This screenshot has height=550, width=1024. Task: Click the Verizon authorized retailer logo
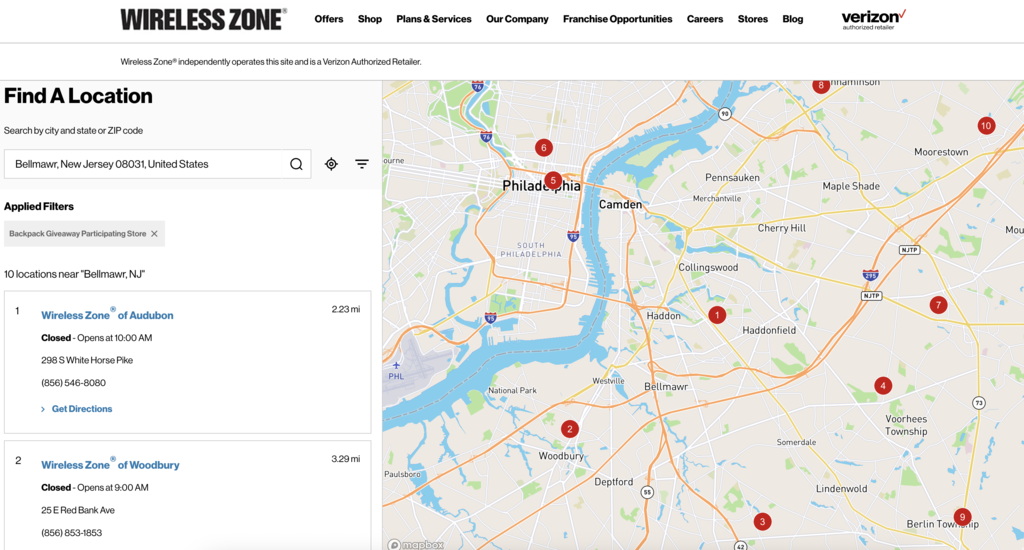[x=873, y=20]
